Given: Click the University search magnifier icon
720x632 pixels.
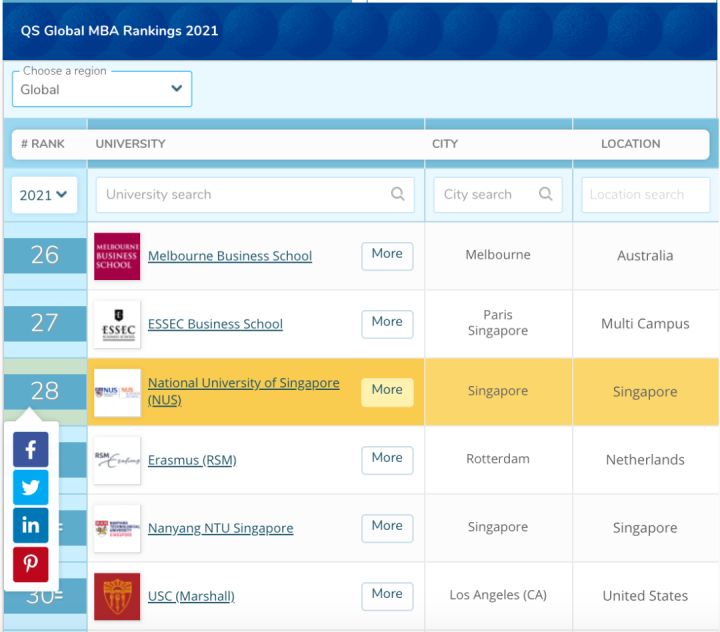Looking at the screenshot, I should (398, 194).
